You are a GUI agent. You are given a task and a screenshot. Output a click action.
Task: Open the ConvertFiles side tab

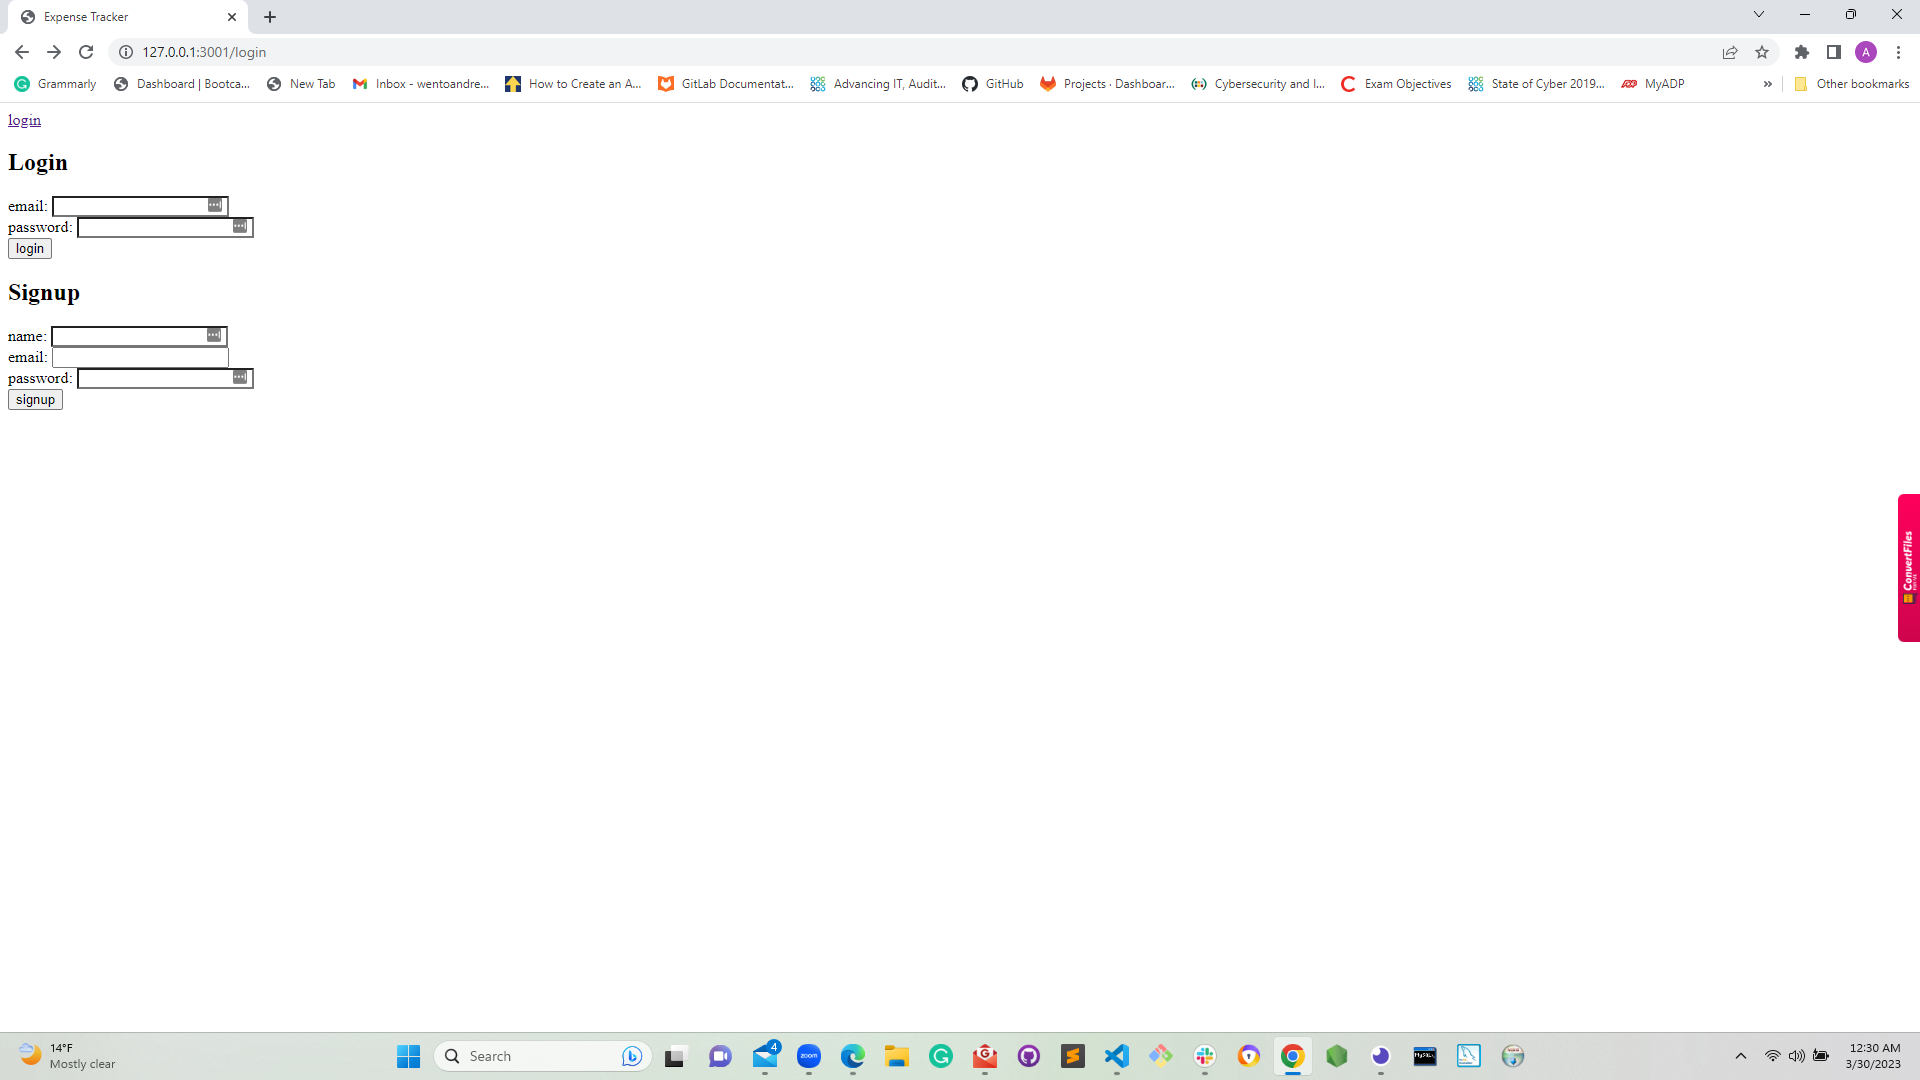(x=1909, y=567)
